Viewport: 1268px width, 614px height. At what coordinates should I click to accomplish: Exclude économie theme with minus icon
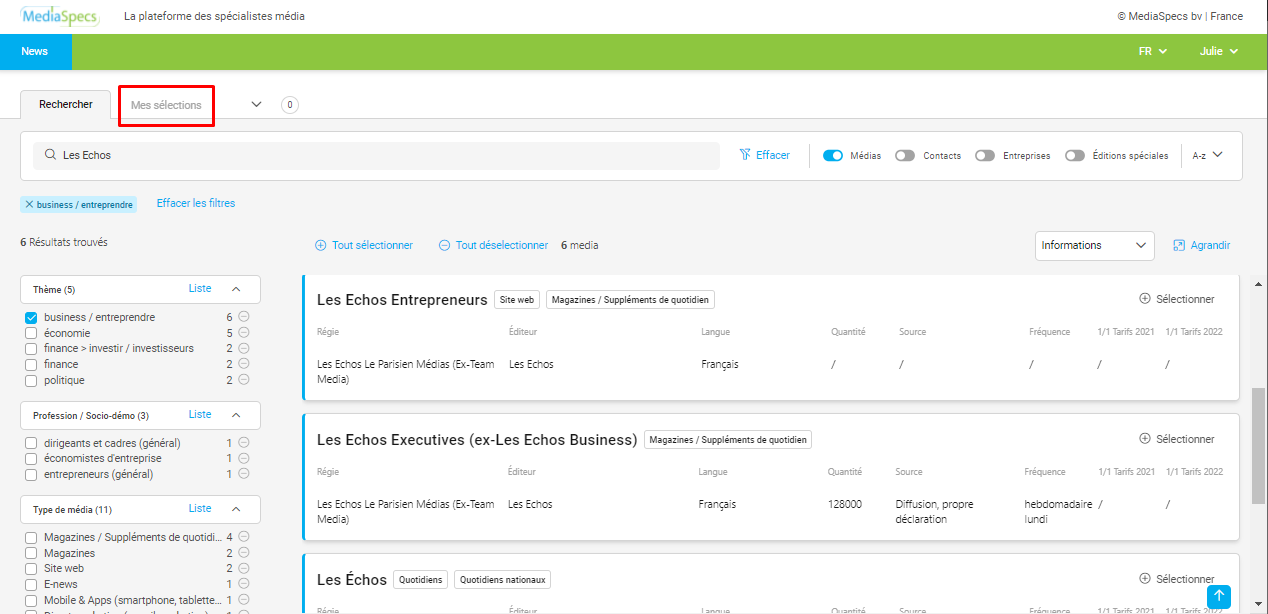pos(243,333)
